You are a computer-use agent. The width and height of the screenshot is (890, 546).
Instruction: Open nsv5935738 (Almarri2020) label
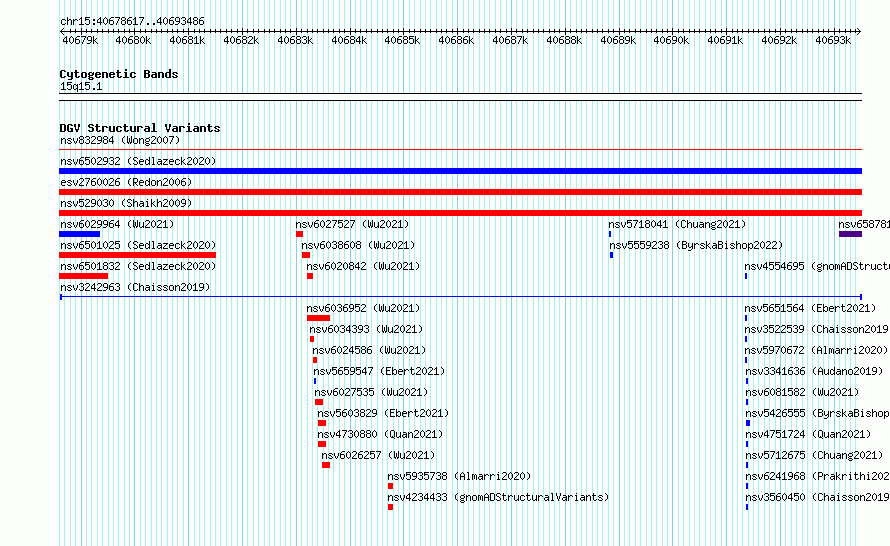pyautogui.click(x=459, y=476)
